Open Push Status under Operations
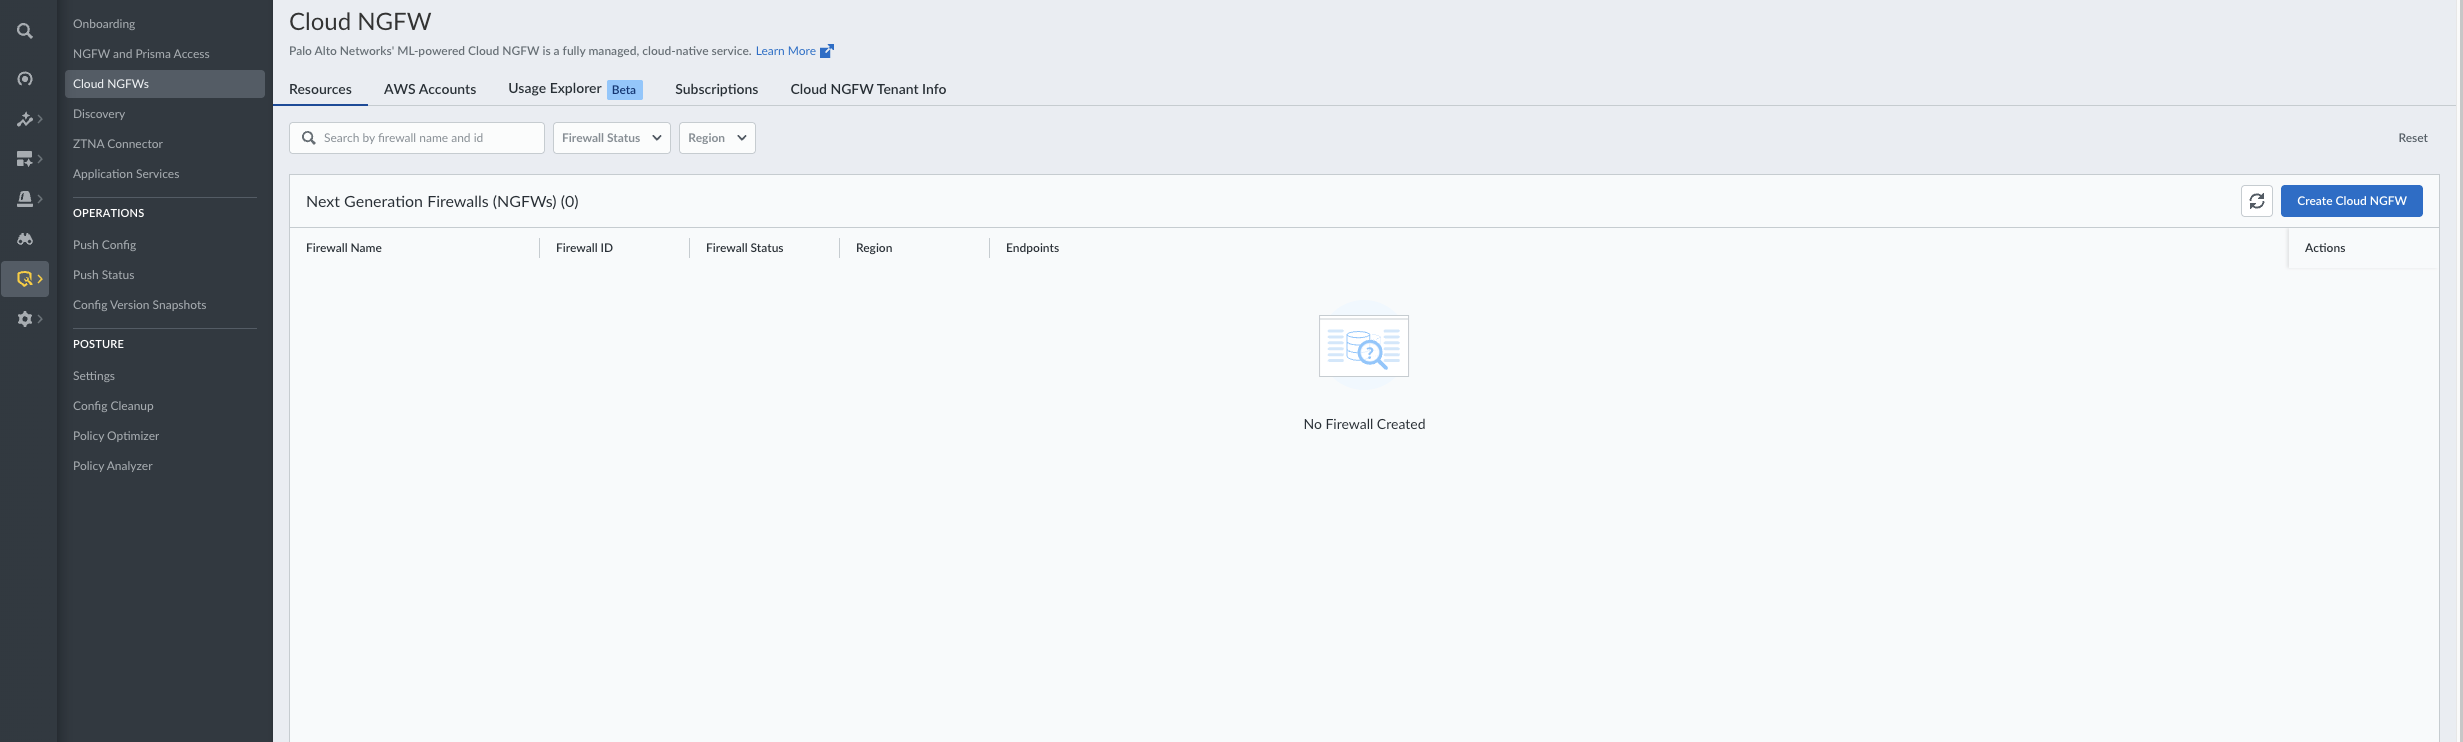Viewport: 2463px width, 742px height. (x=165, y=275)
